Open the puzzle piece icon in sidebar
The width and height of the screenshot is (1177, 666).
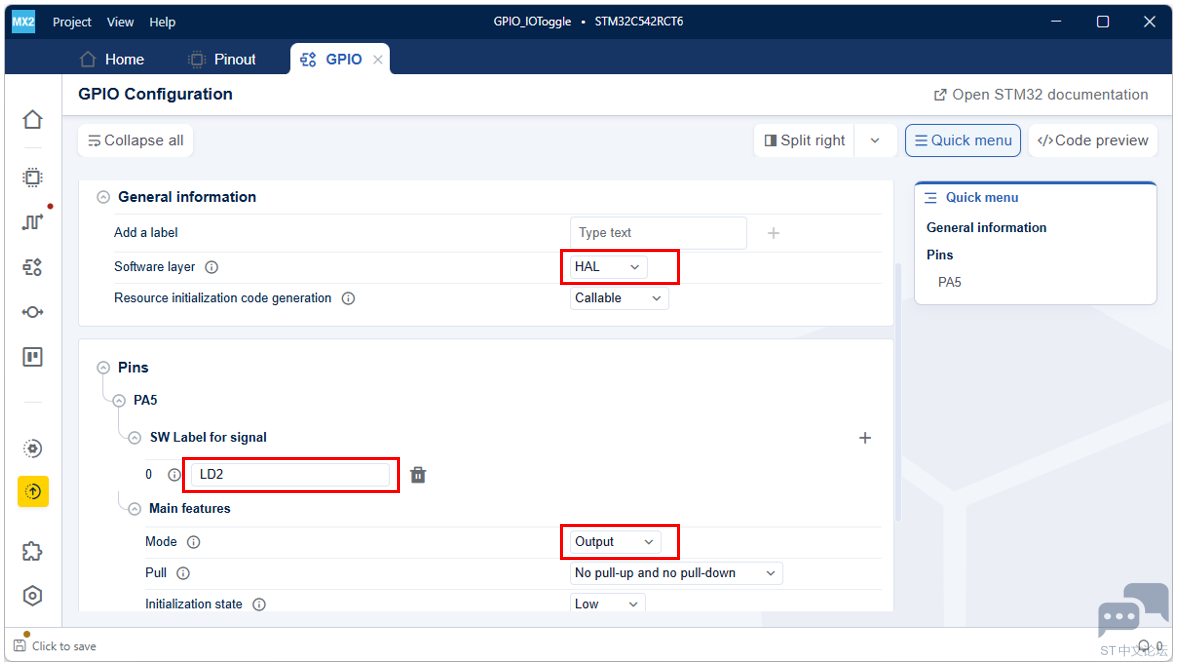32,552
